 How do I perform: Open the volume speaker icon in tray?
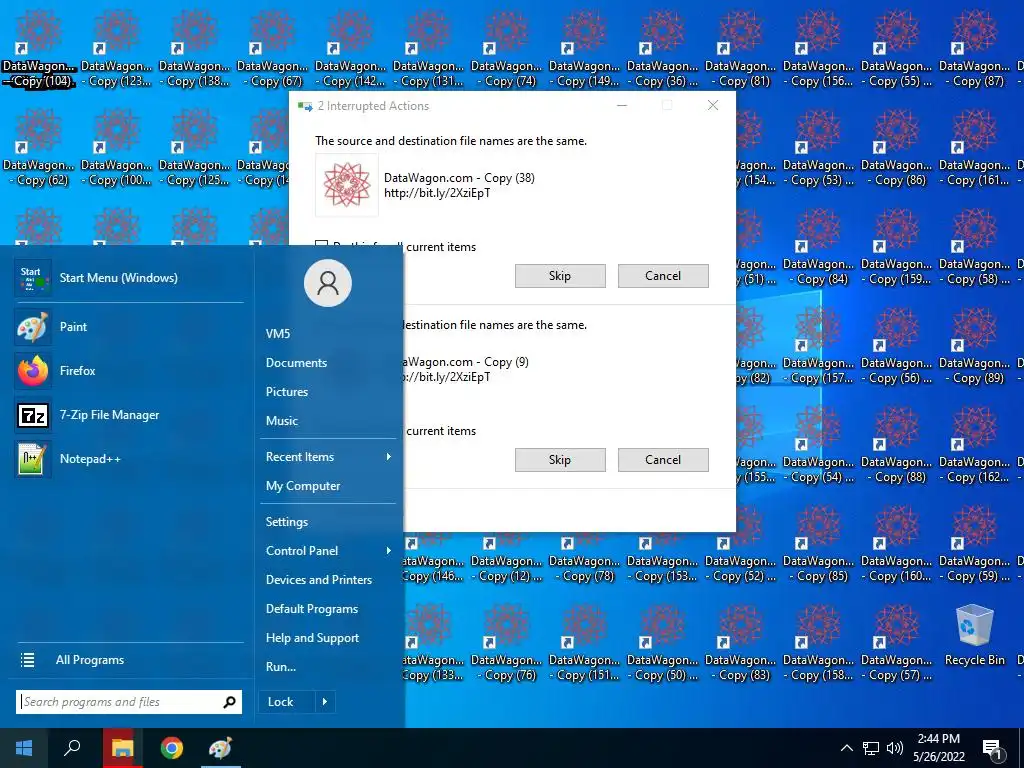pos(895,748)
